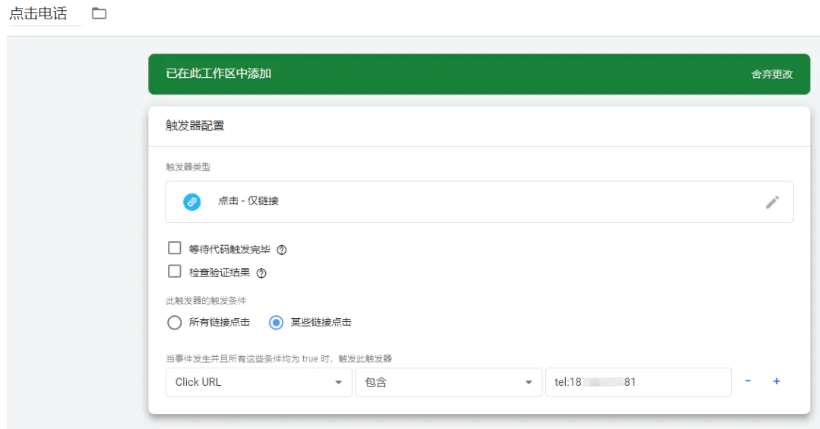The width and height of the screenshot is (820, 429).
Task: Click the blue link trigger type icon
Action: tap(192, 202)
